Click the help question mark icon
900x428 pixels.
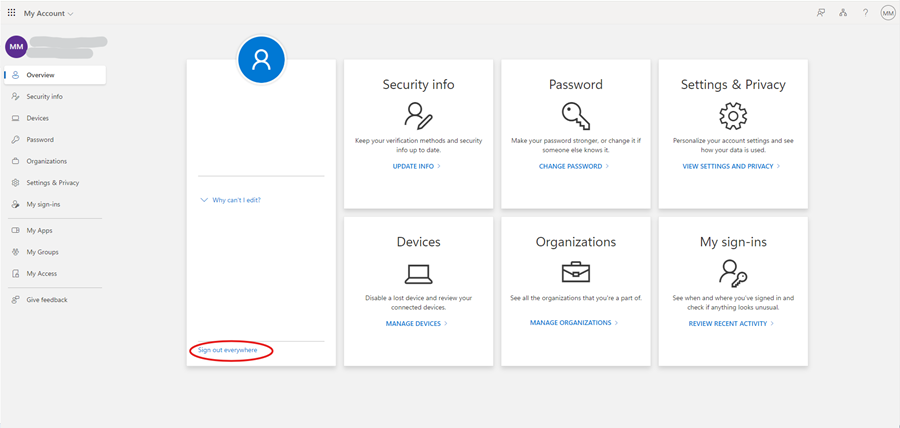(x=865, y=13)
